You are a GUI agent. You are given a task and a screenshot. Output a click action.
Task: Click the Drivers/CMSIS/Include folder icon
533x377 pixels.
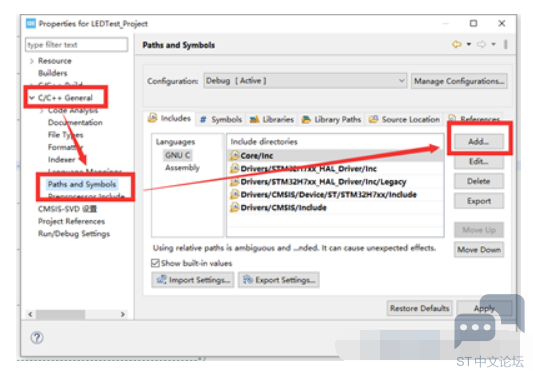click(x=234, y=207)
